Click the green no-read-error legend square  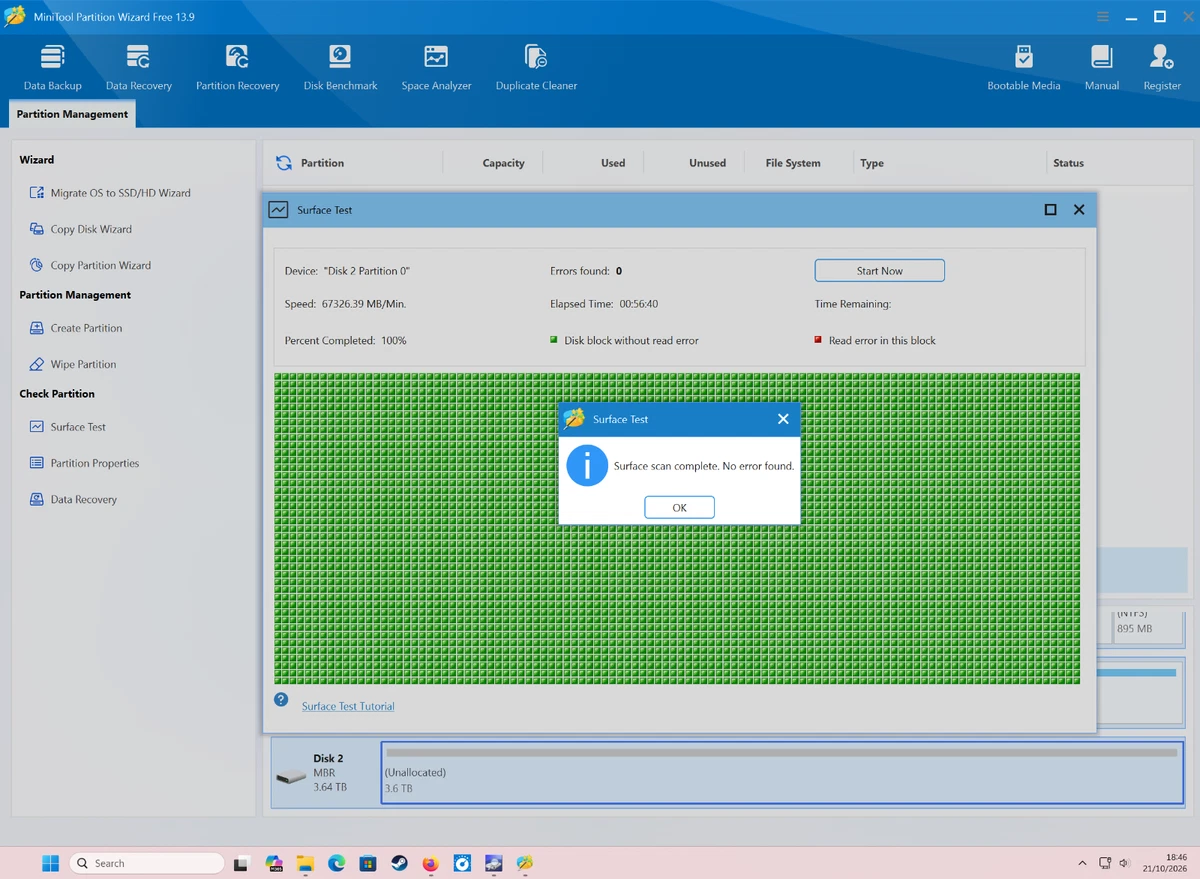(554, 340)
